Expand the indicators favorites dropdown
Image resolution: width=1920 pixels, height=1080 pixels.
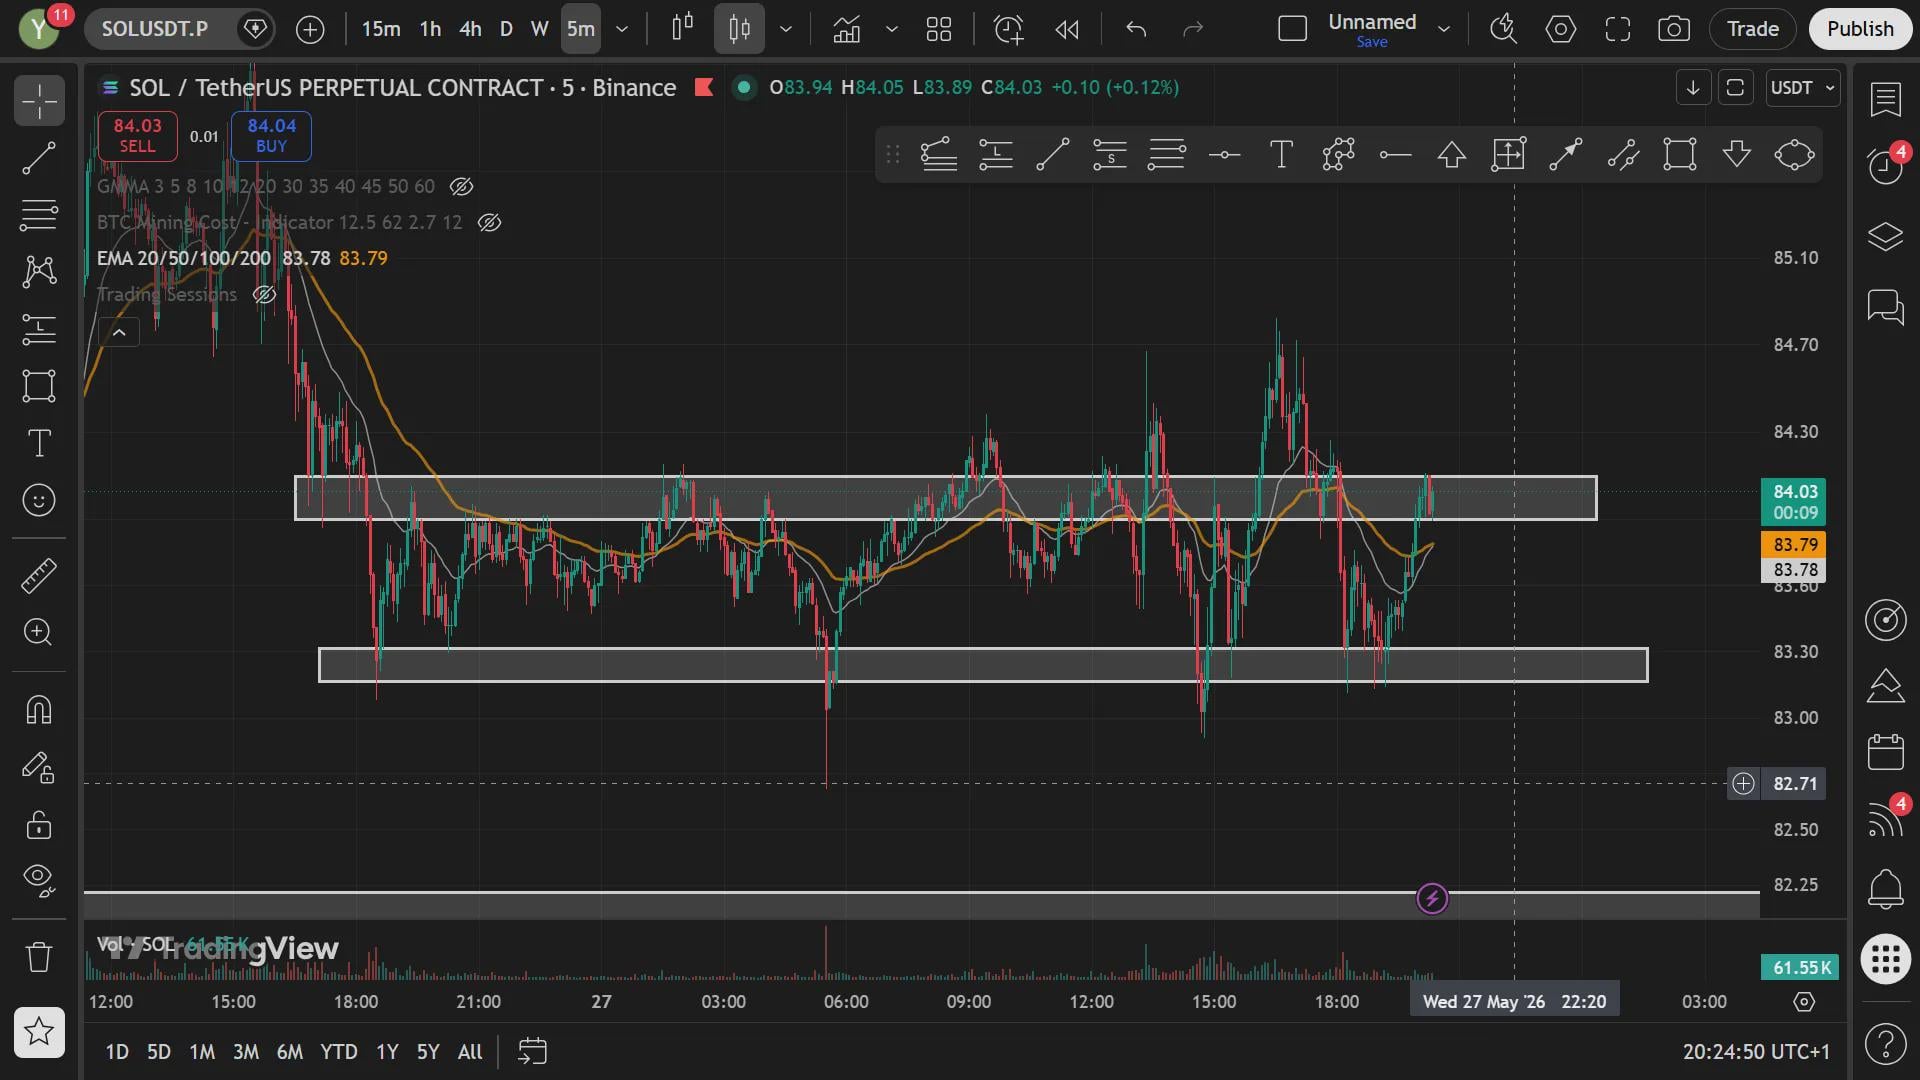click(892, 29)
